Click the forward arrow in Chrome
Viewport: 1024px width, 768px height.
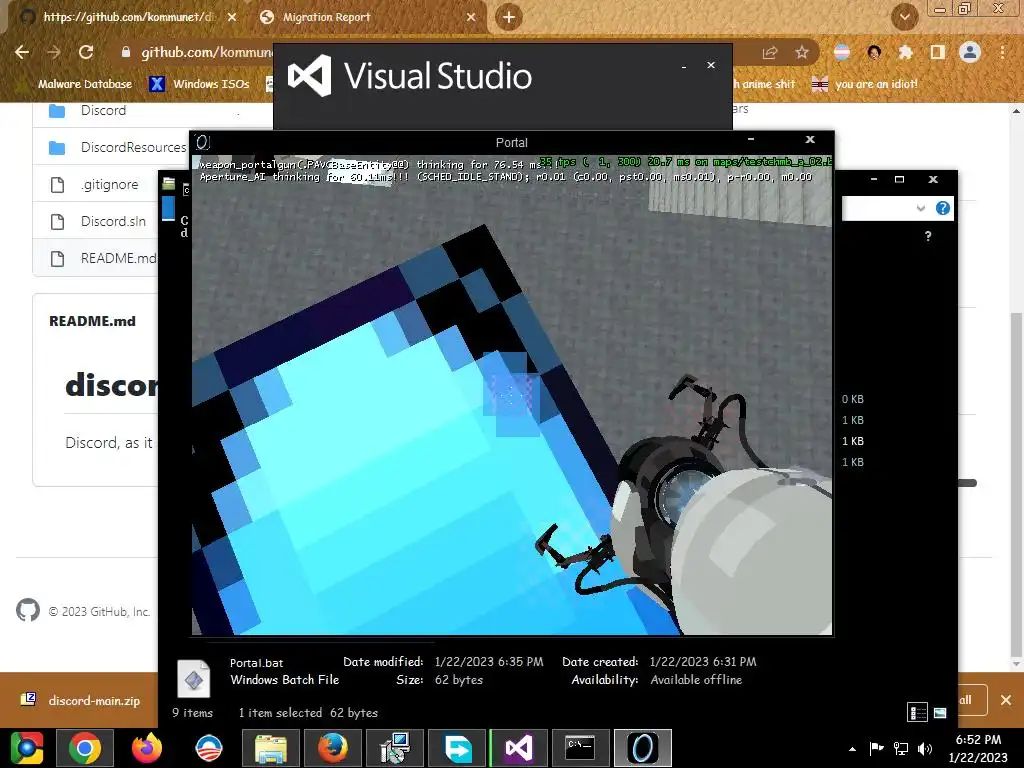[54, 52]
